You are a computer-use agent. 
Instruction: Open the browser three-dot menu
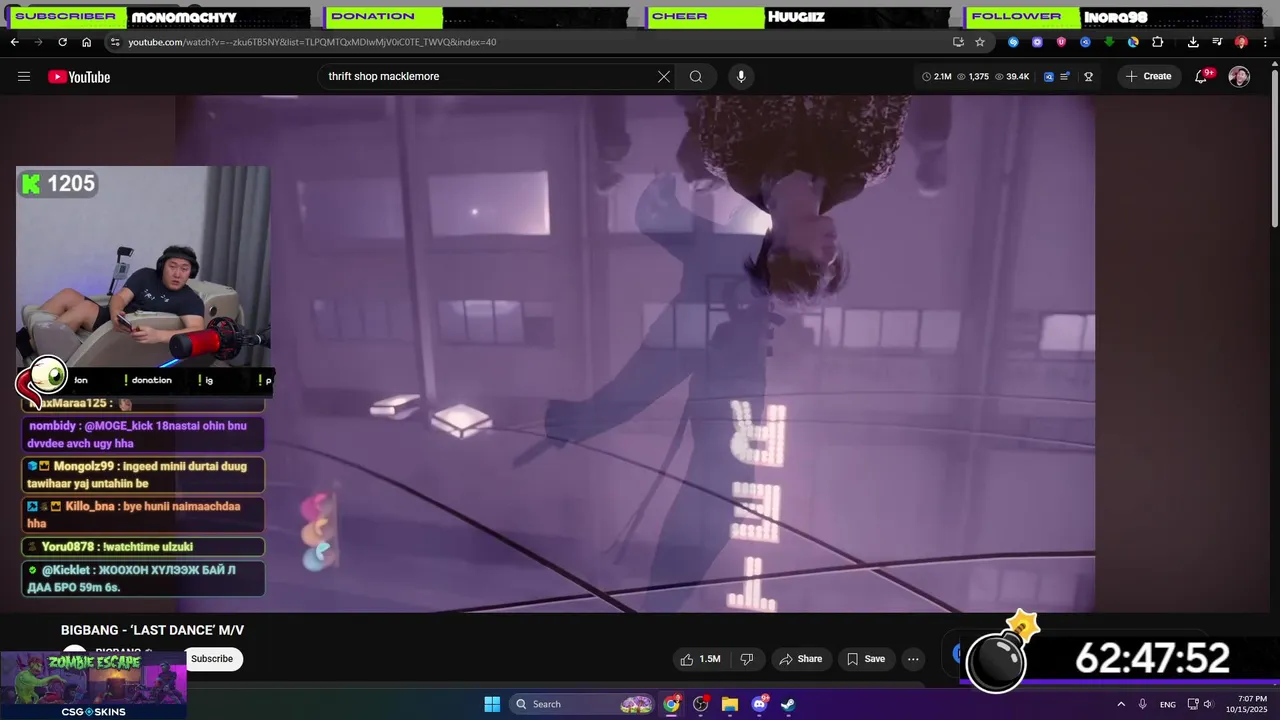(1265, 42)
